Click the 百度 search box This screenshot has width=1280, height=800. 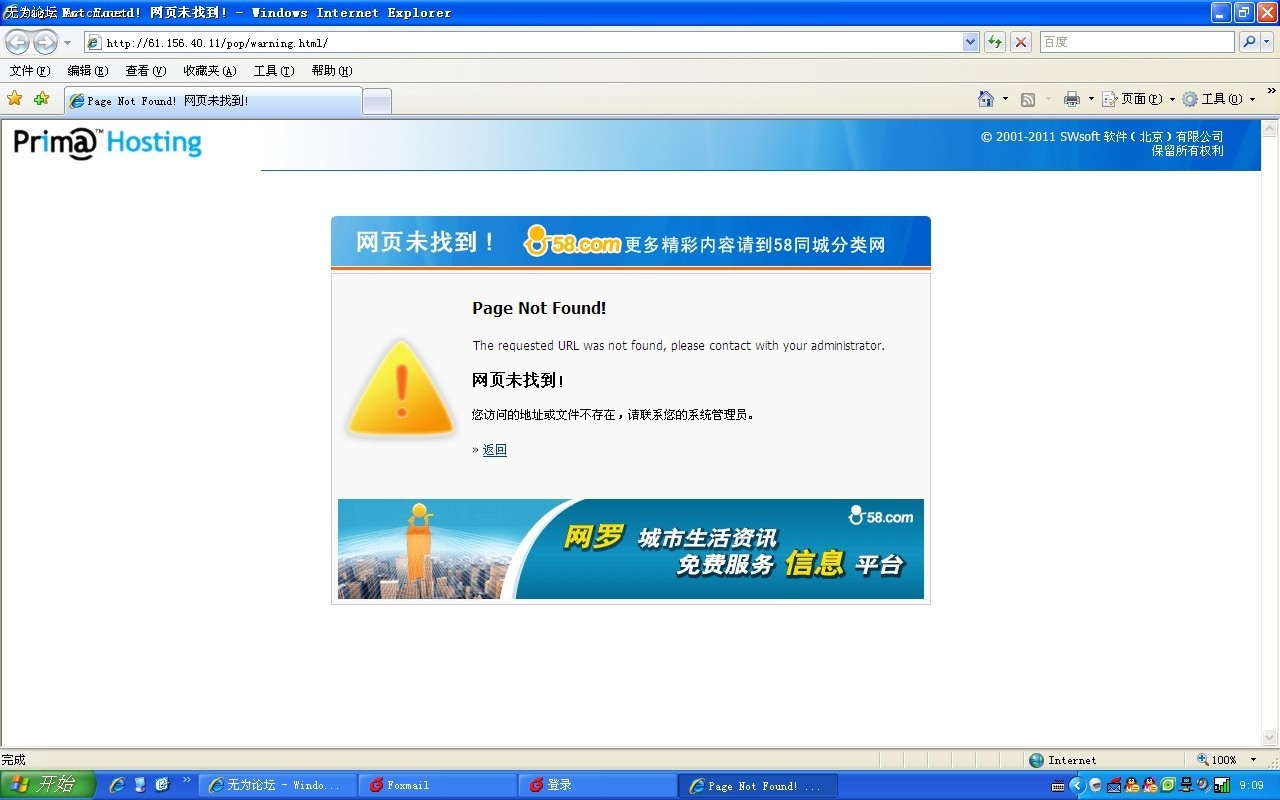[x=1137, y=42]
